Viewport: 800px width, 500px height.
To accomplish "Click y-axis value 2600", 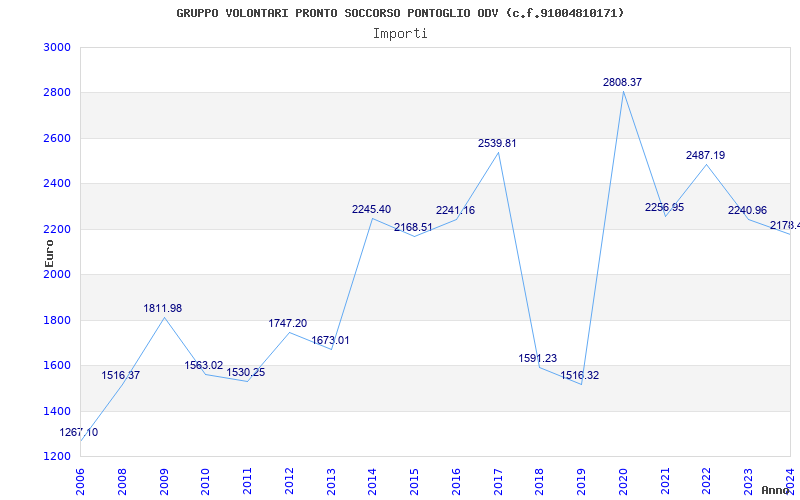I will click(57, 138).
